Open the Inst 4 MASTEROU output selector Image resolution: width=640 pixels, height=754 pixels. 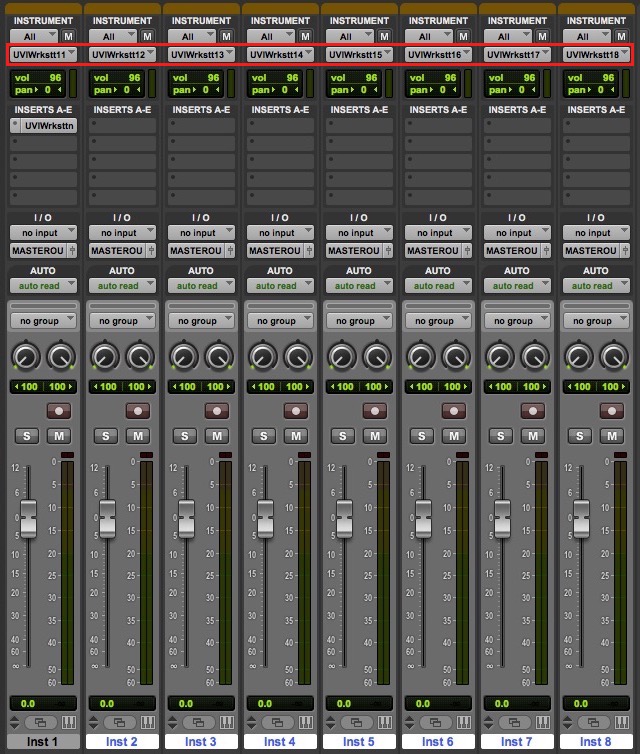point(276,251)
